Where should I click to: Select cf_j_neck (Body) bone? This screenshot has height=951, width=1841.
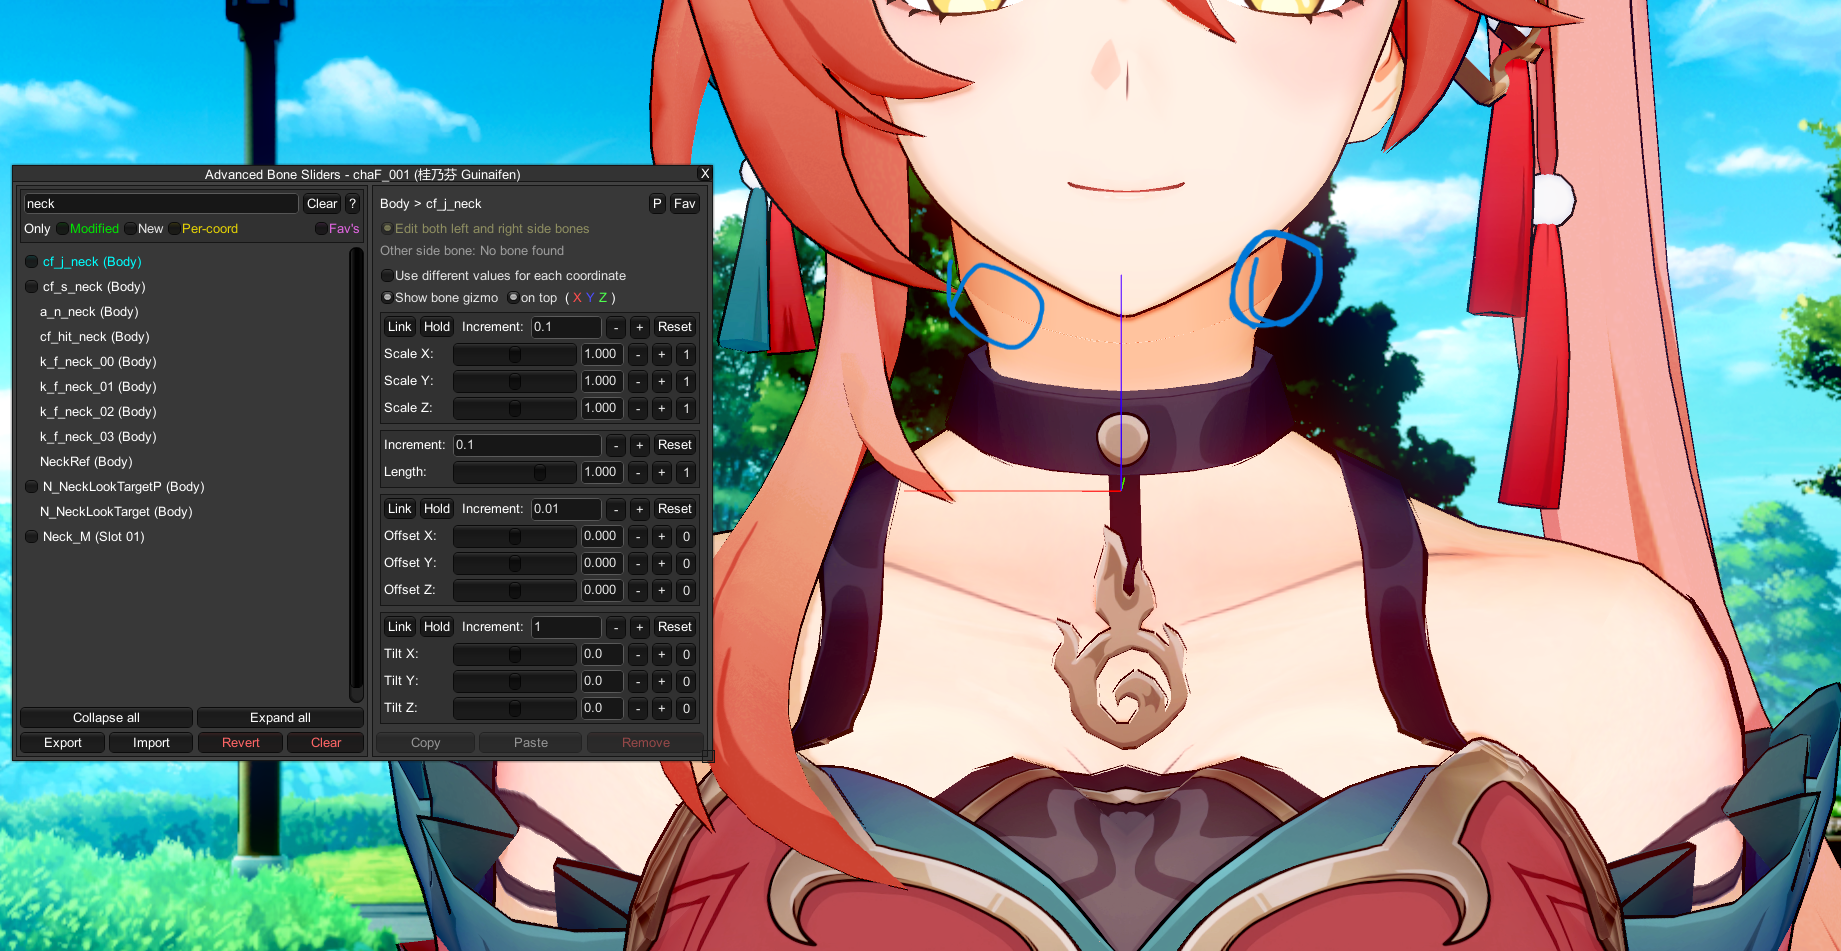(92, 262)
